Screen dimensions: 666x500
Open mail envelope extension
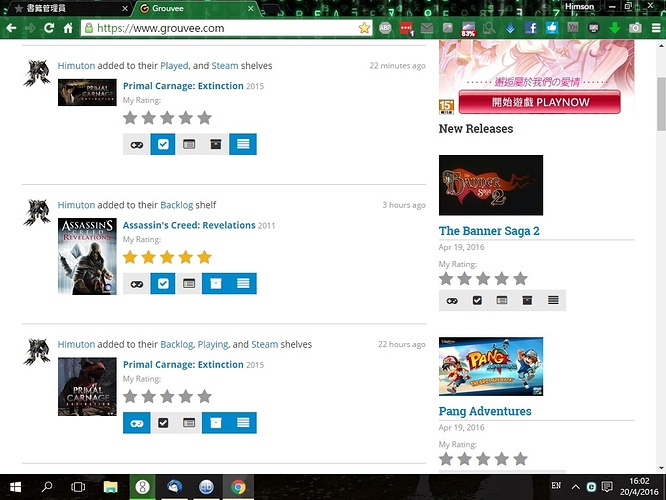coord(426,28)
